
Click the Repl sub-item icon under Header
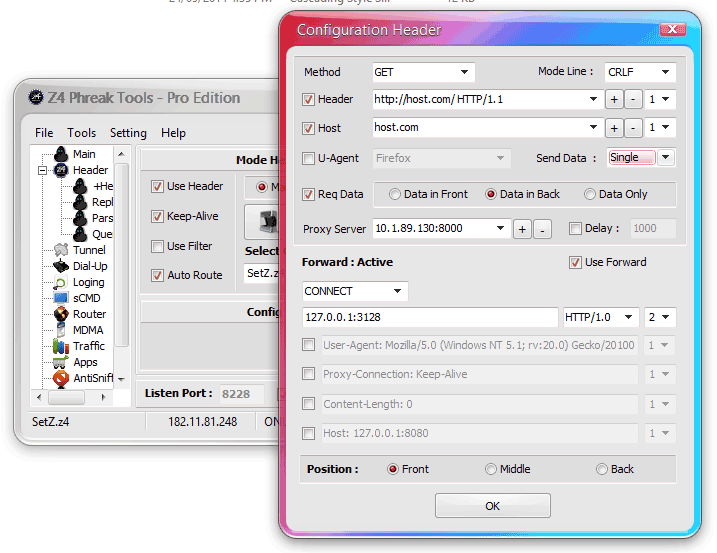point(80,202)
